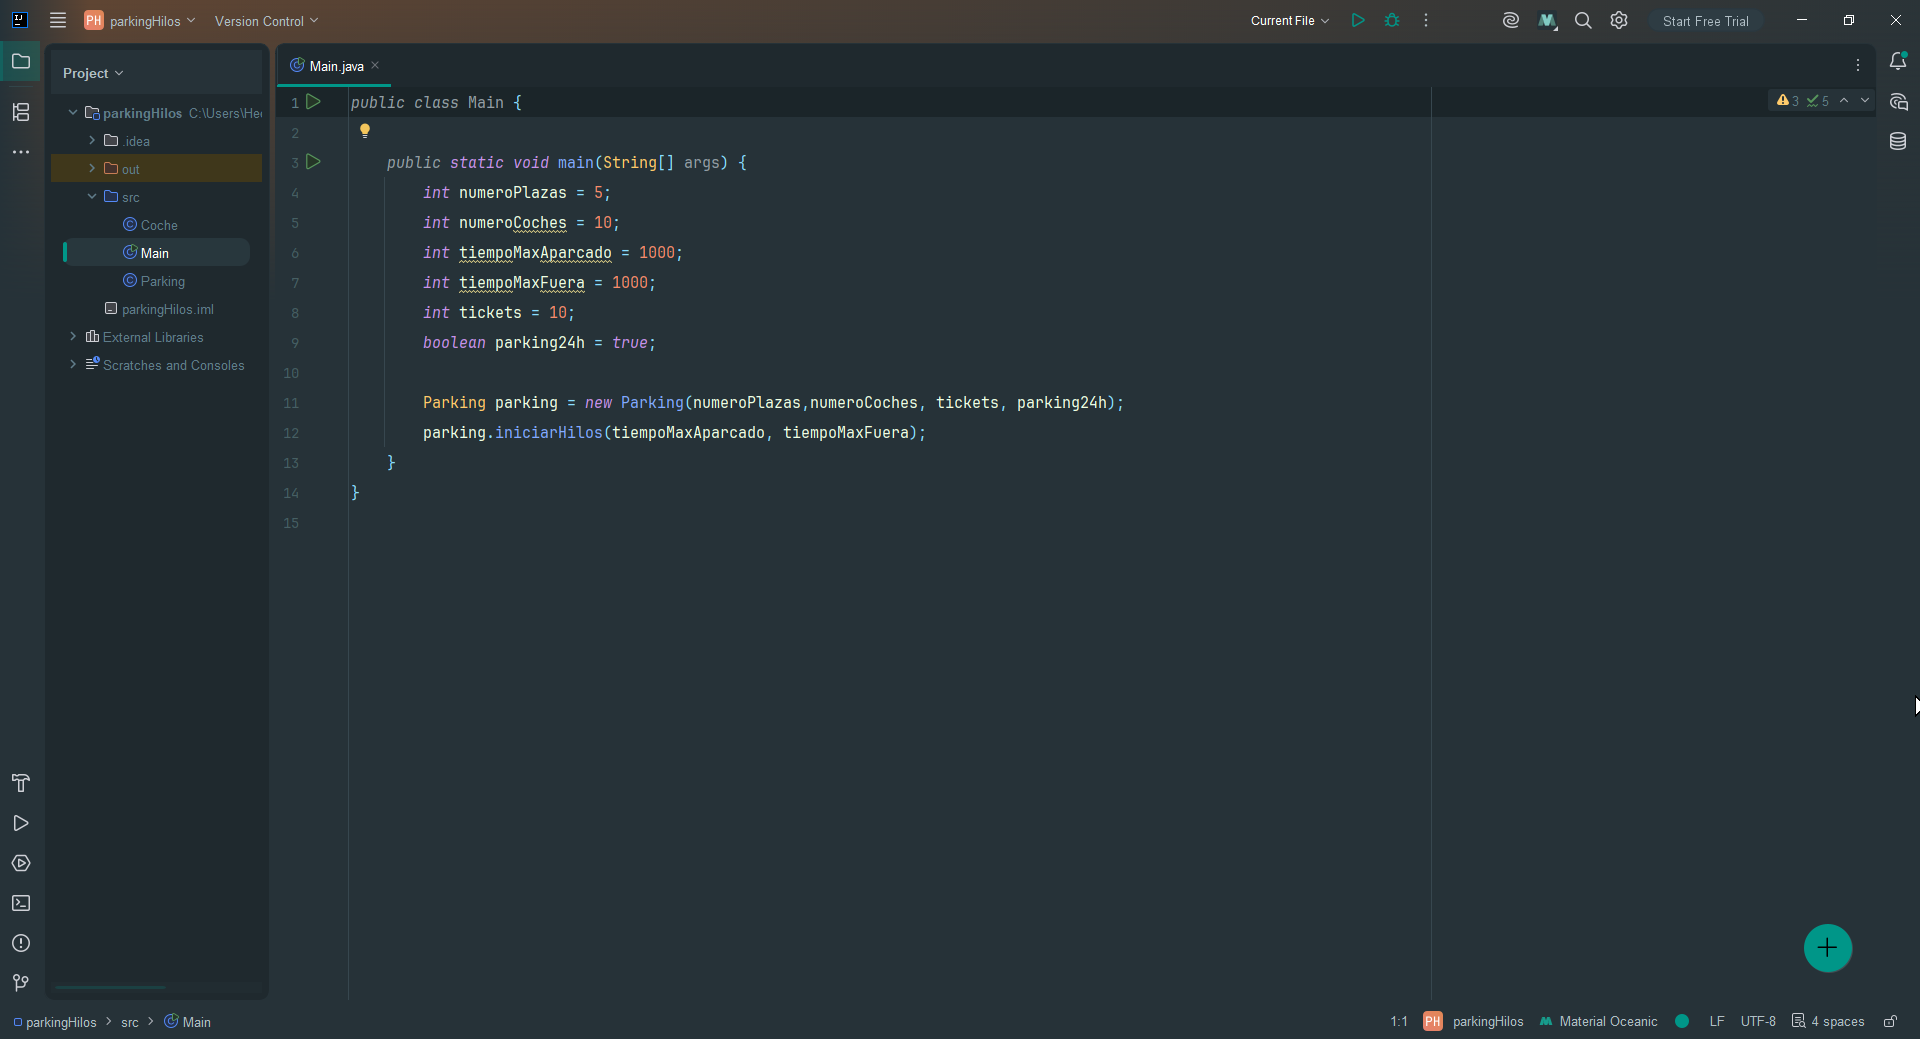Select the Main.java editor tab
Screen dimensions: 1920x1039
(x=334, y=66)
